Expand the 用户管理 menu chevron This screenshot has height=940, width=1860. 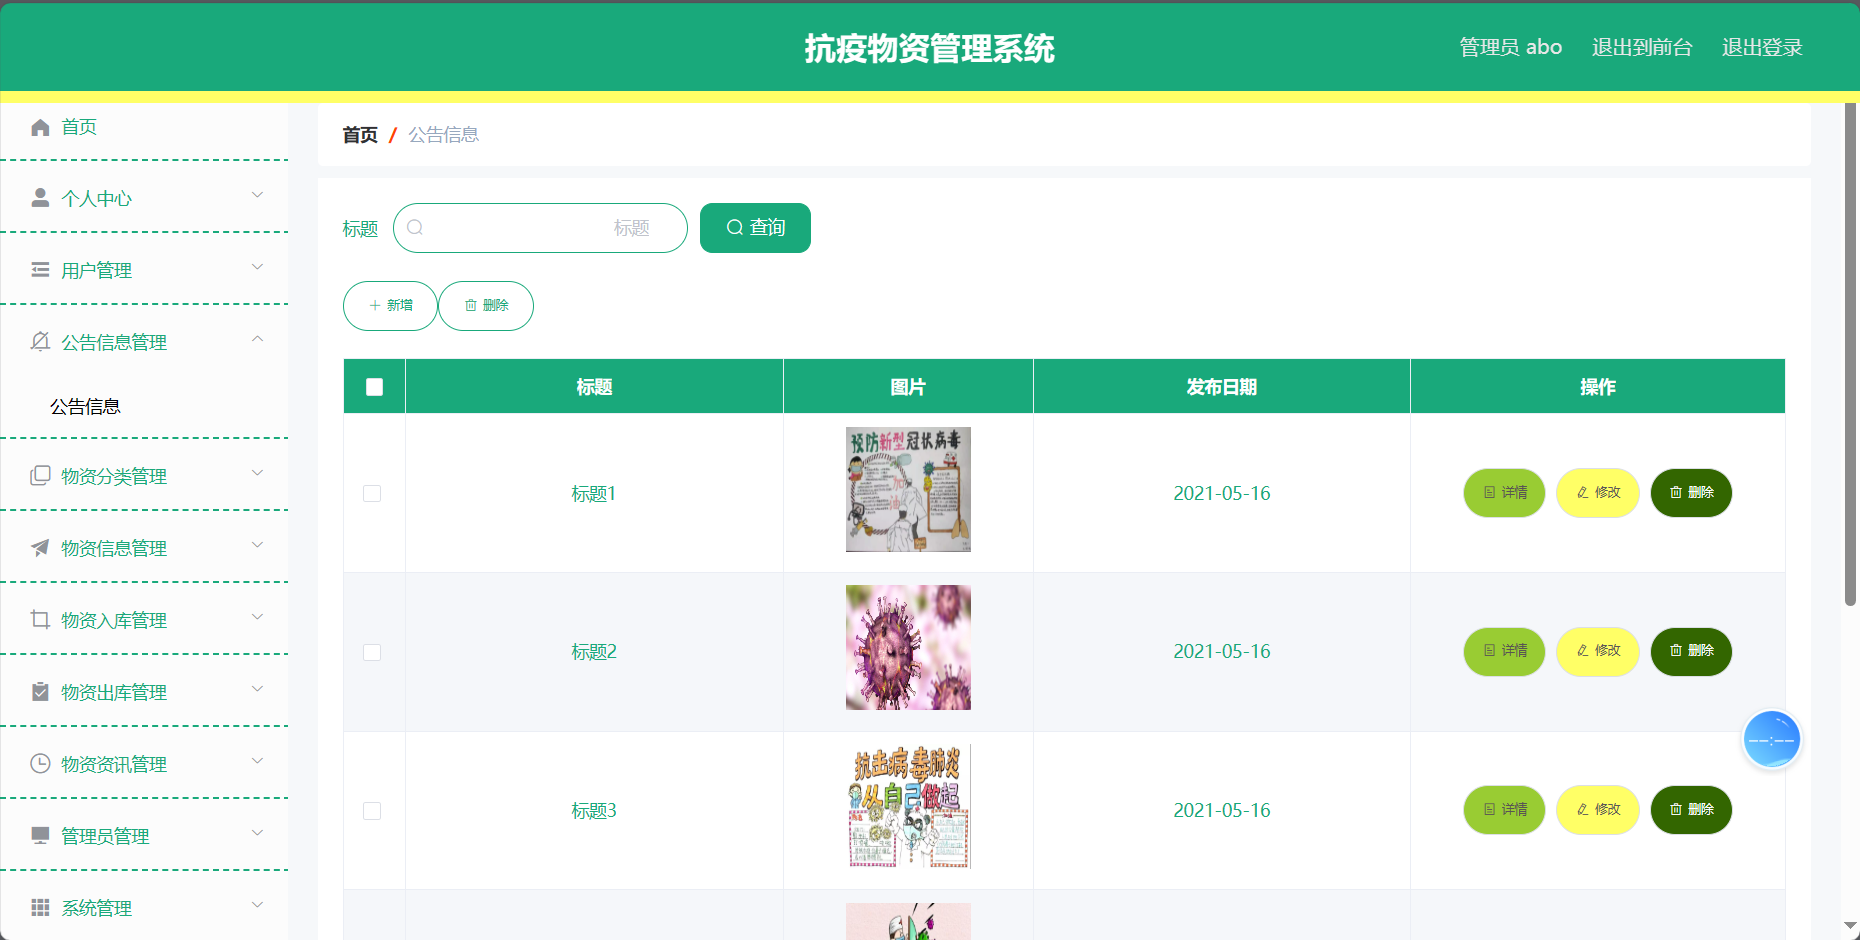[257, 268]
